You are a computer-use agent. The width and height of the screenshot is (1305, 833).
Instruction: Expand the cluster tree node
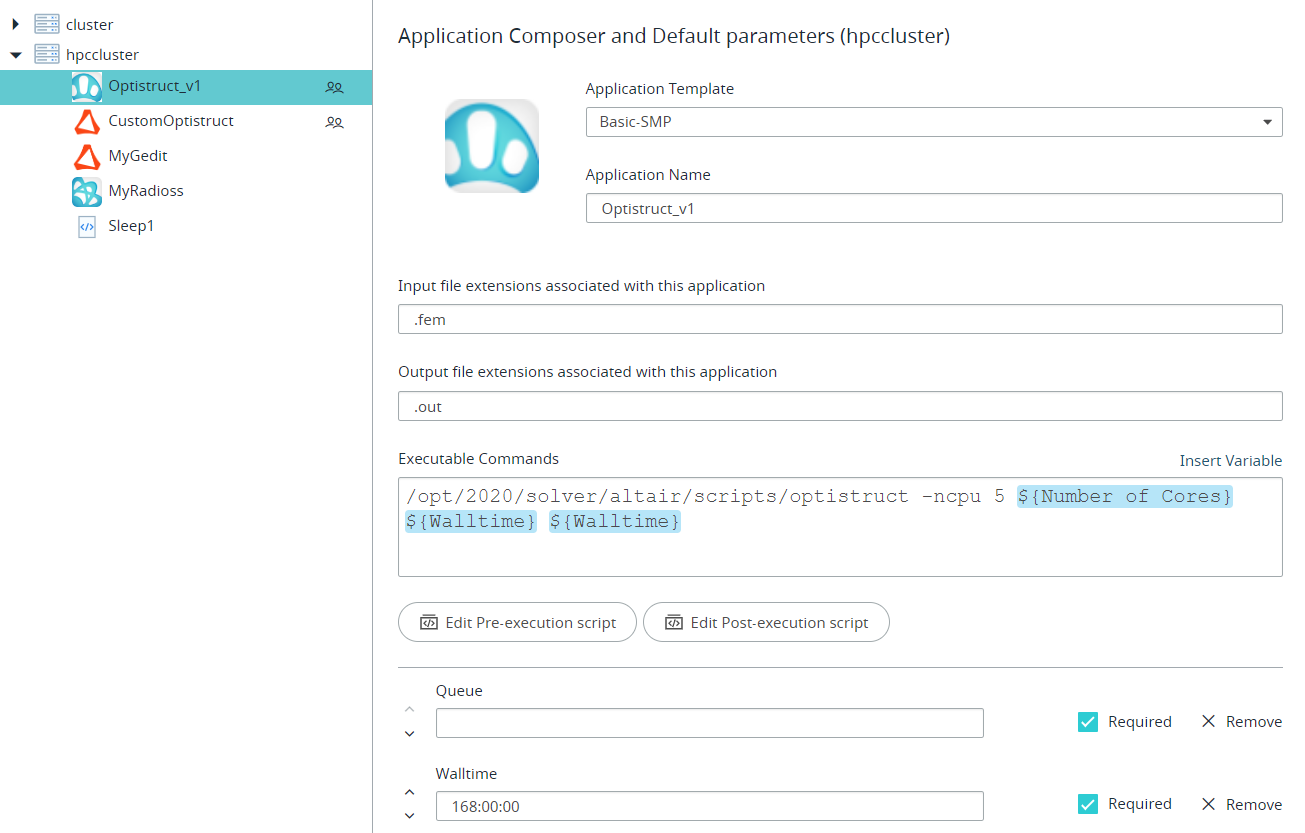pos(15,24)
